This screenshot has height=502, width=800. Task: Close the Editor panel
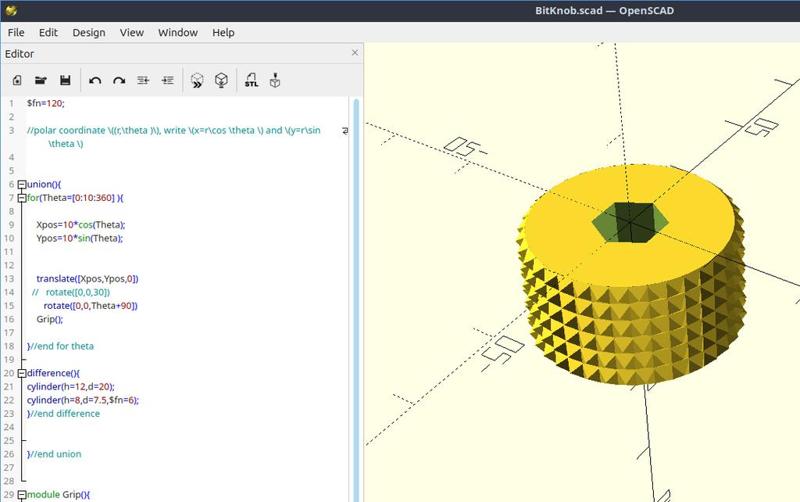[355, 53]
